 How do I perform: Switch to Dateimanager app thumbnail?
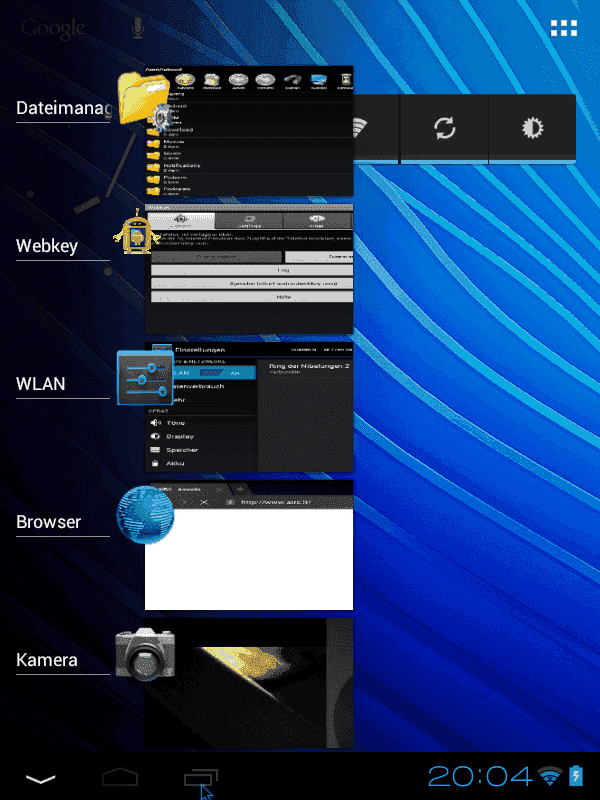[x=249, y=131]
